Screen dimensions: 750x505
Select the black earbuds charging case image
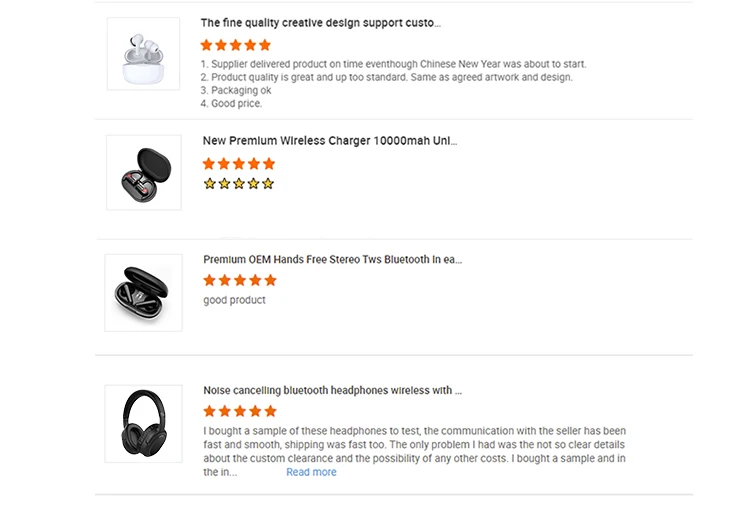144,292
